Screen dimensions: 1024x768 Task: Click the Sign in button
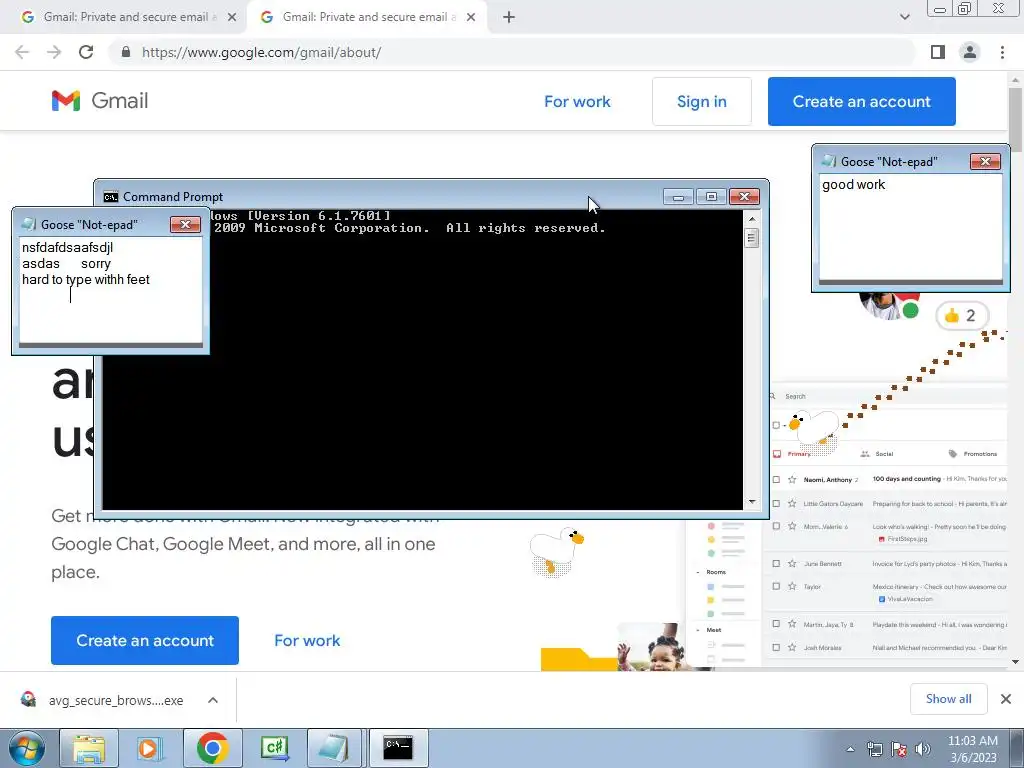tap(701, 101)
